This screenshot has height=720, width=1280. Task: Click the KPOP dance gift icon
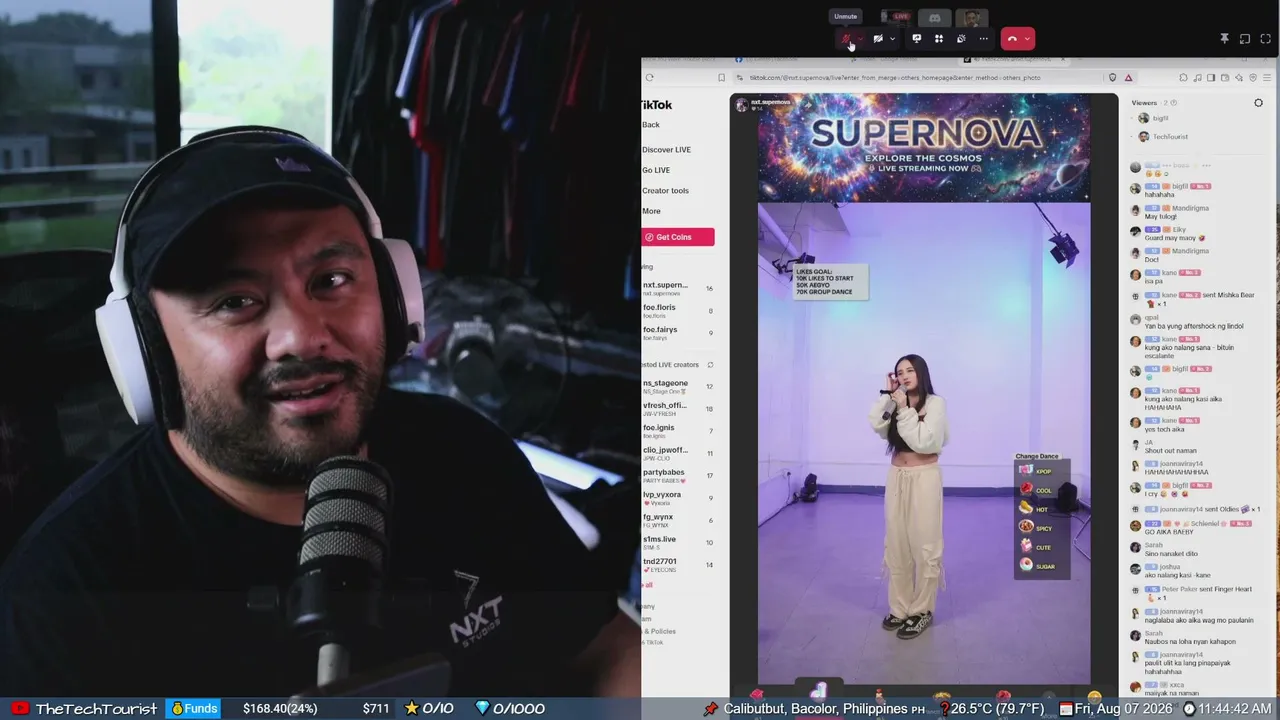[1026, 471]
